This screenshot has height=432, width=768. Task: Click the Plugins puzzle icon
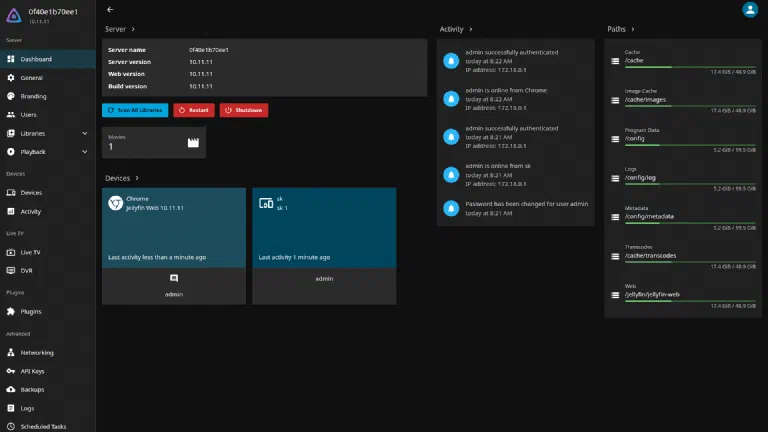(x=11, y=312)
